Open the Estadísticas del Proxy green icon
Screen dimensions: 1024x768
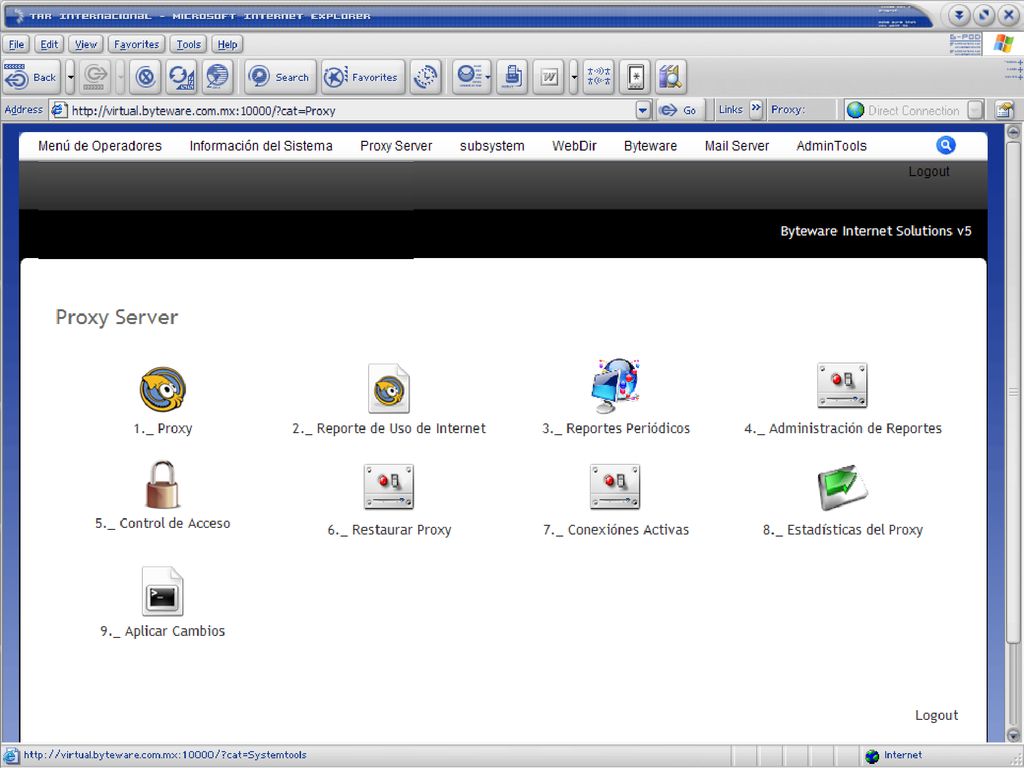[842, 488]
